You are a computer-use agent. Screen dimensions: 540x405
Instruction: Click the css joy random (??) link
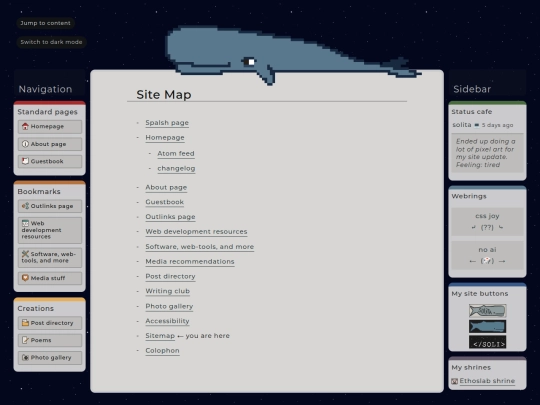click(487, 227)
